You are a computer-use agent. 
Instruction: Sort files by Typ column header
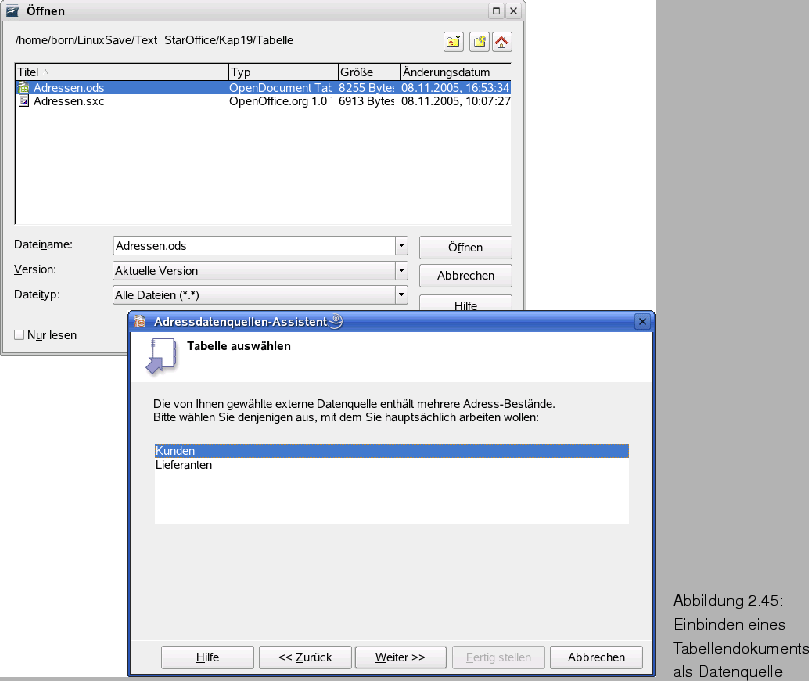pos(282,73)
